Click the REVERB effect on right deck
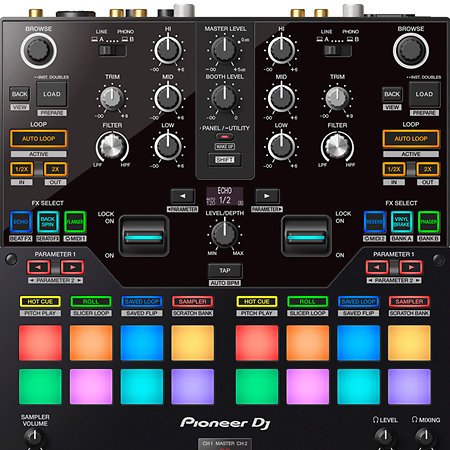Image resolution: width=450 pixels, height=450 pixels. click(375, 222)
